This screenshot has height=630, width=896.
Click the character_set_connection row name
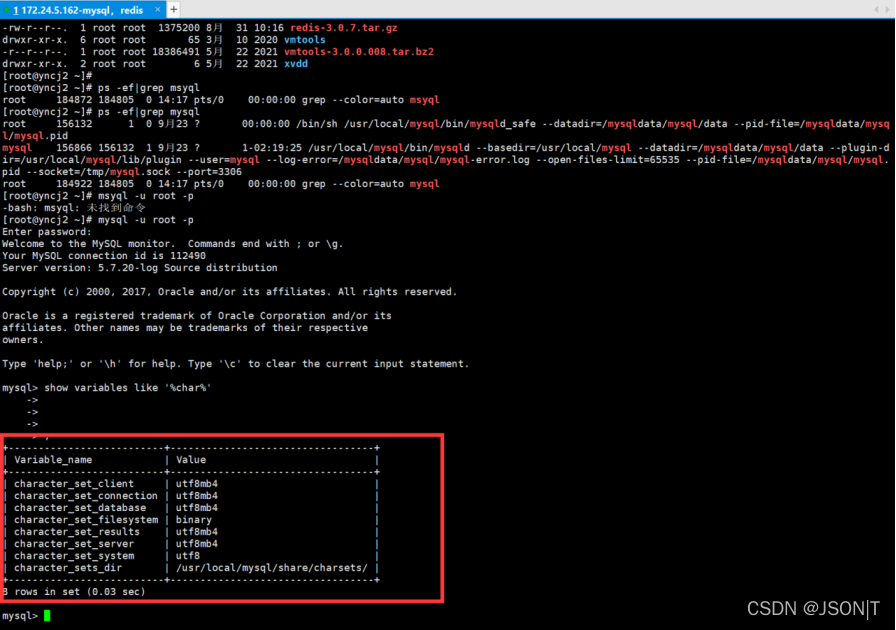(86, 496)
